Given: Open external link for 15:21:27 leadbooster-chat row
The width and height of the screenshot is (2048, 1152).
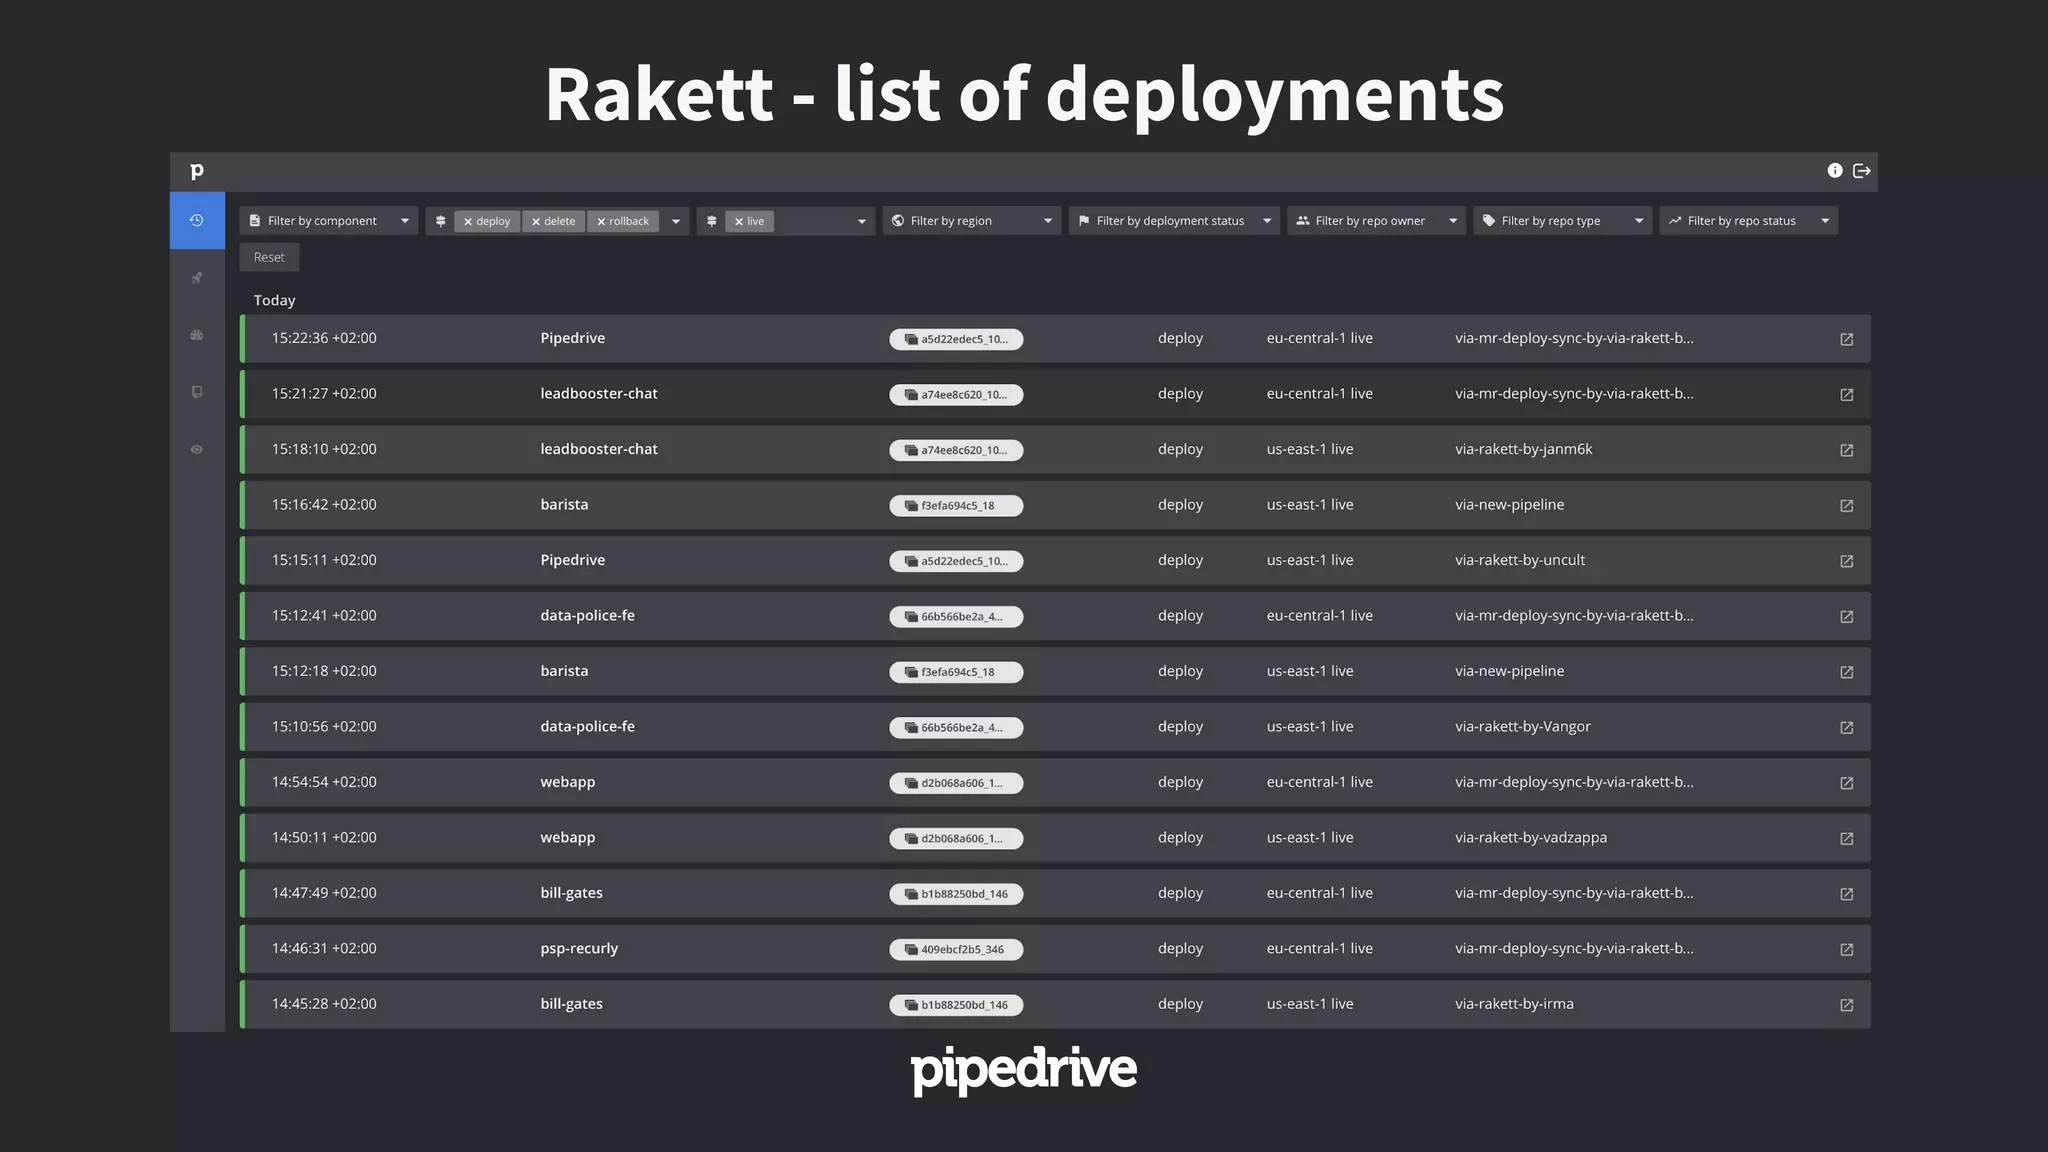Looking at the screenshot, I should point(1847,394).
